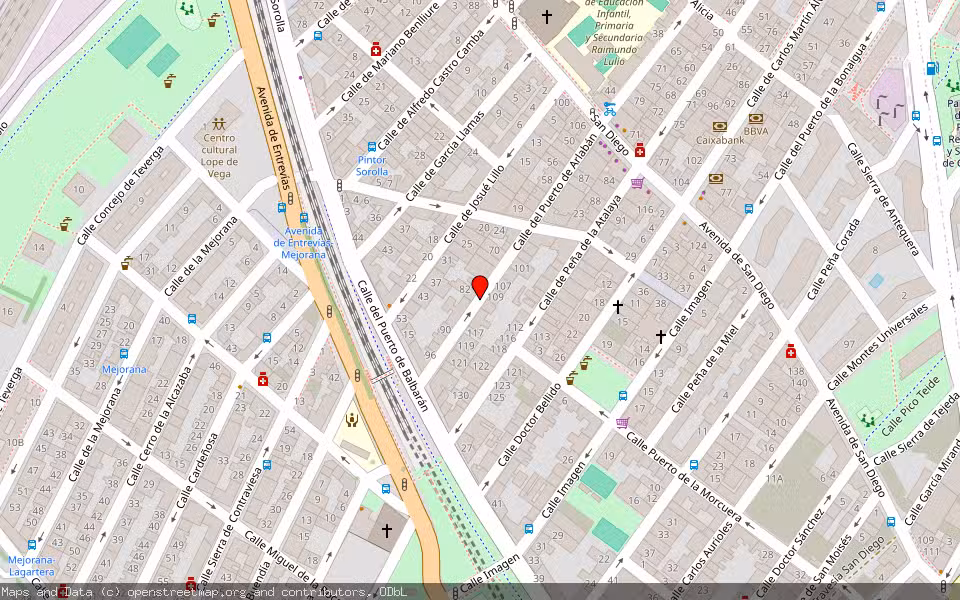
Task: Click the pharmacy icon on Avenida San Diego corner
Action: coord(640,150)
